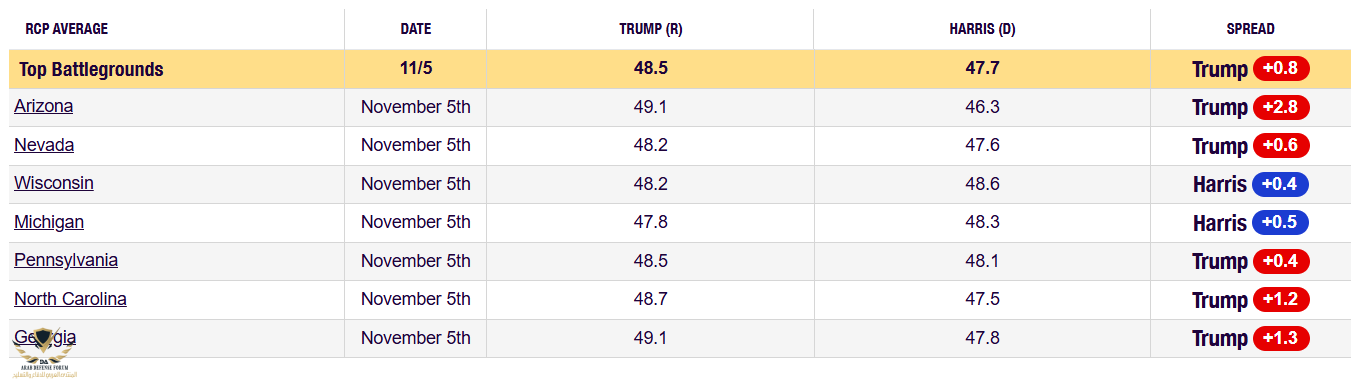The image size is (1362, 380).
Task: Click the blue +0.4 Wisconsin spread badge
Action: pyautogui.click(x=1280, y=184)
